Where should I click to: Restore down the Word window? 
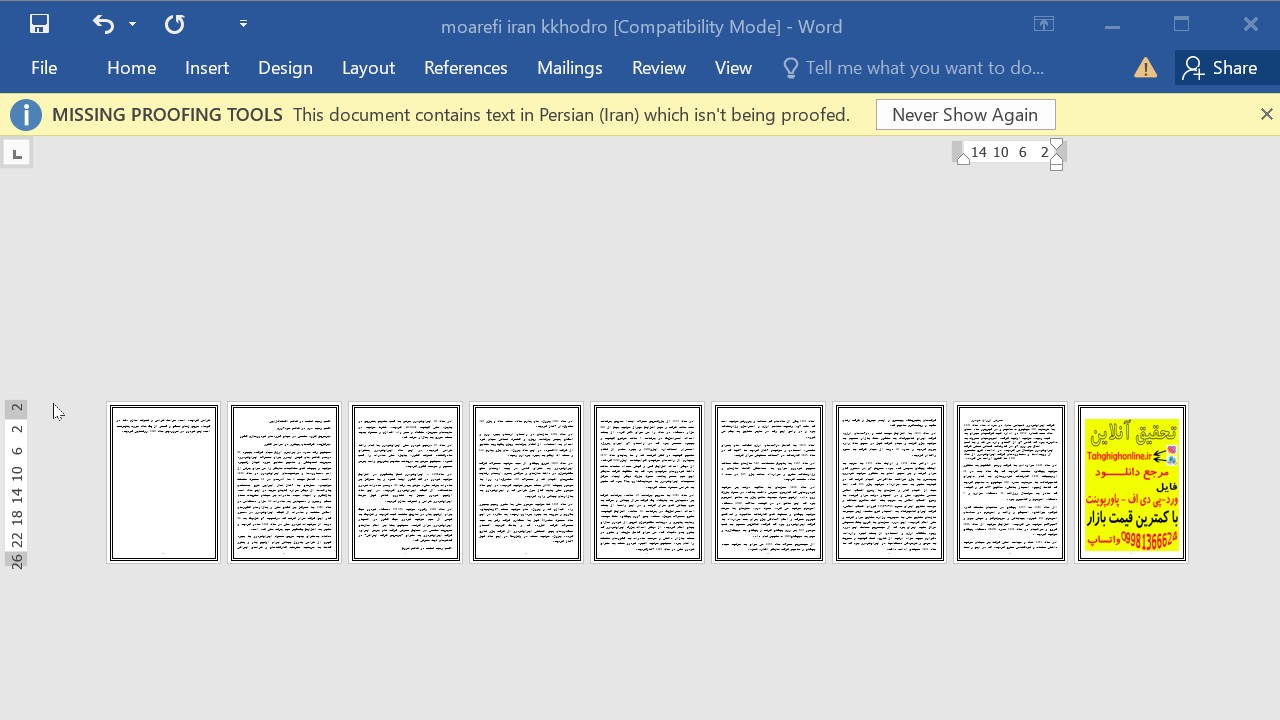click(x=1182, y=25)
